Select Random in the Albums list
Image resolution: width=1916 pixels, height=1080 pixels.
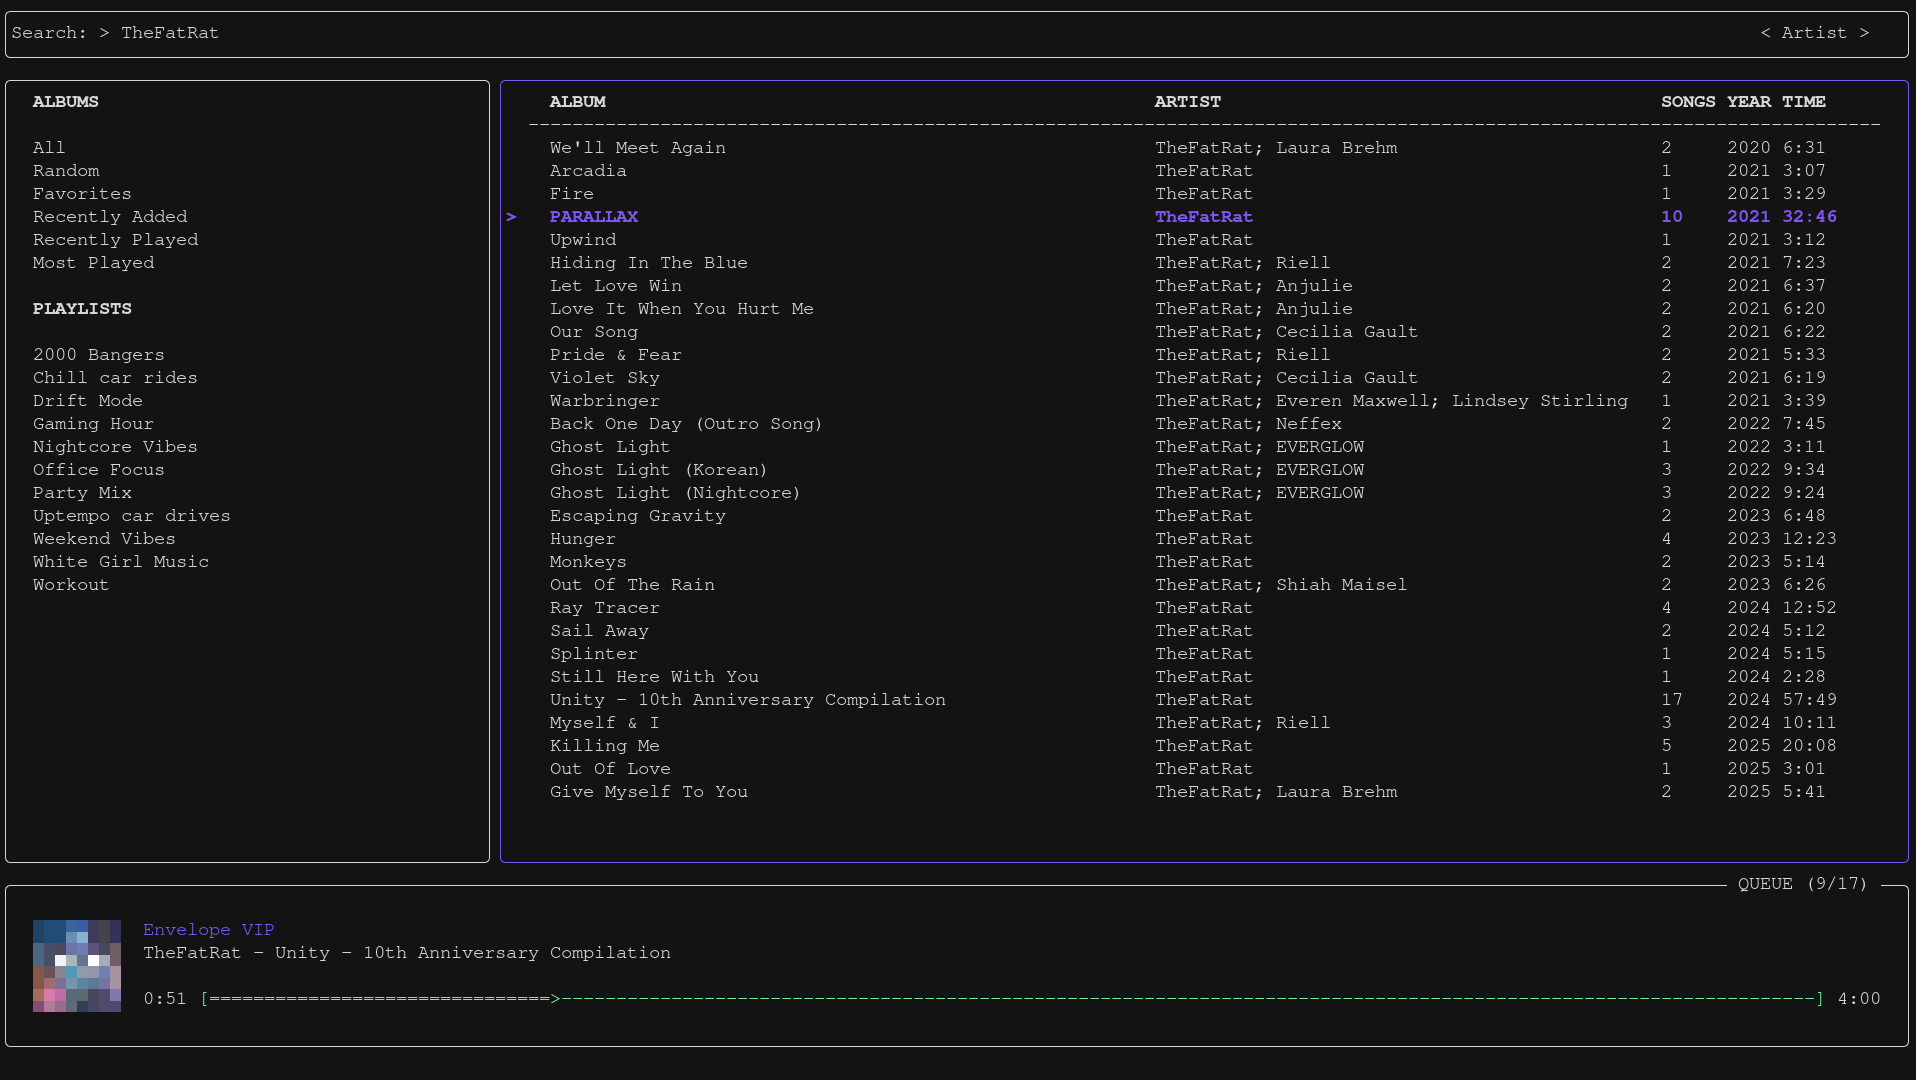click(66, 171)
